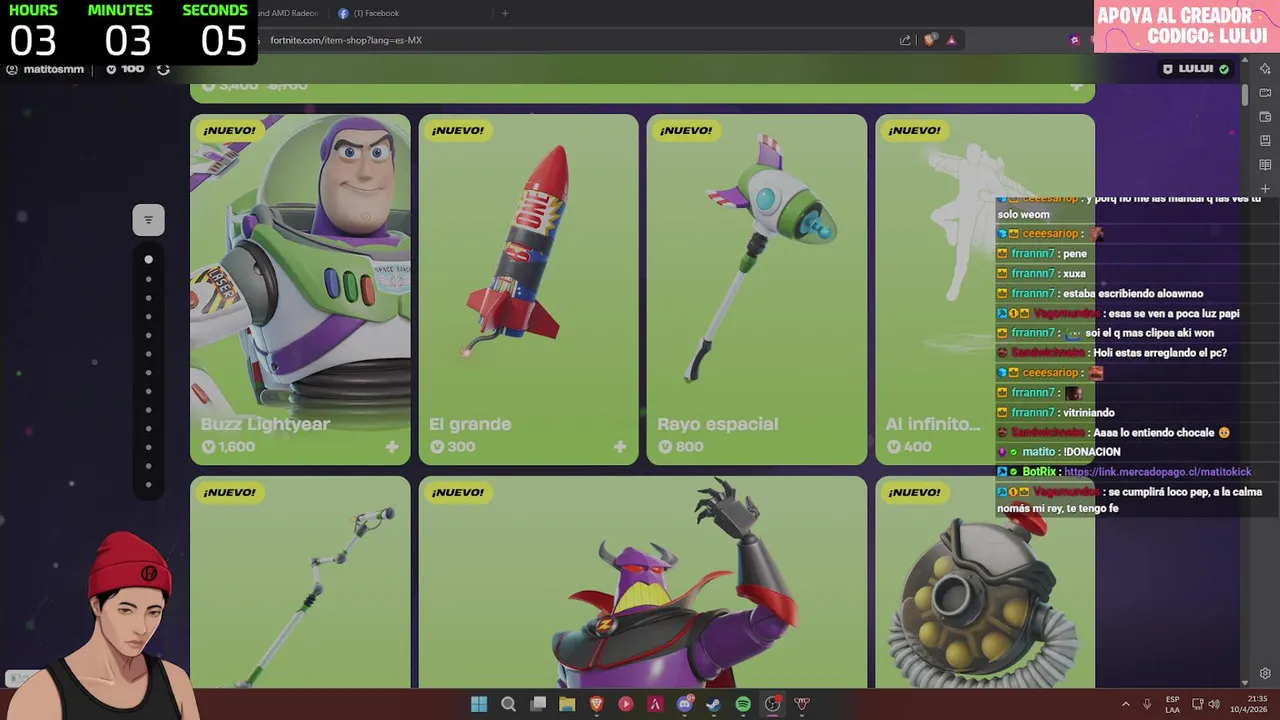
Task: Open the purple Zurg character card
Action: point(642,582)
